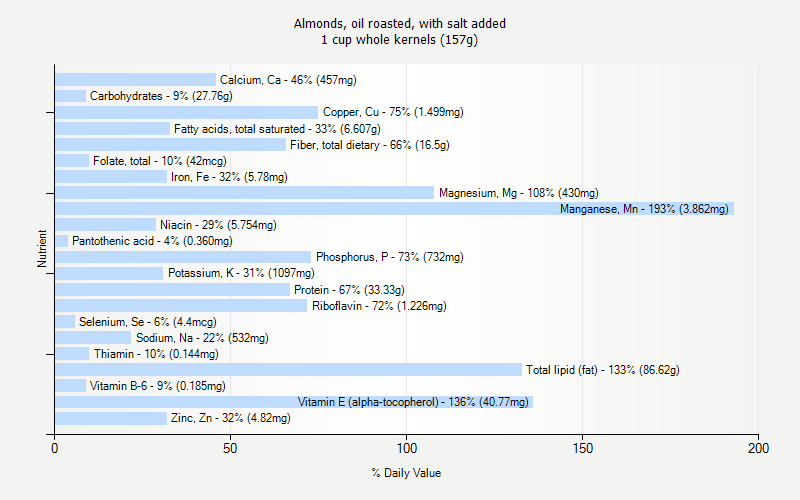Click the Total lipid (fat) bar
This screenshot has width=800, height=500.
pyautogui.click(x=288, y=370)
